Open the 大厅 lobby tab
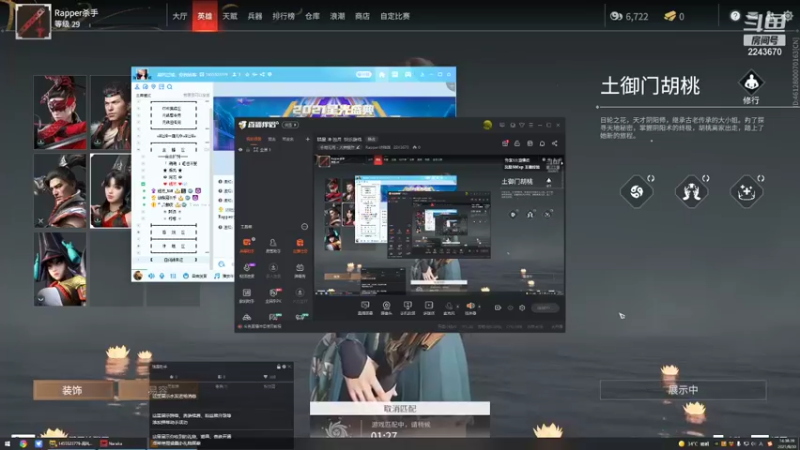 (180, 16)
